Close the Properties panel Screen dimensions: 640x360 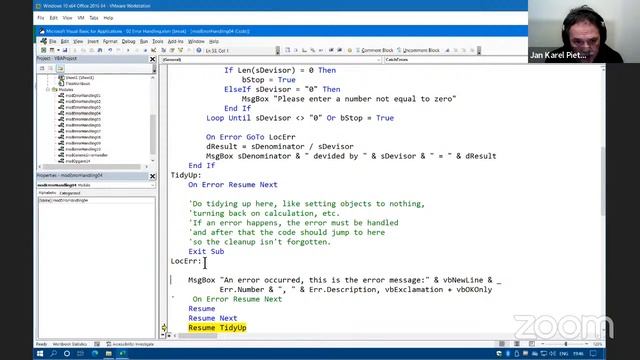152,176
